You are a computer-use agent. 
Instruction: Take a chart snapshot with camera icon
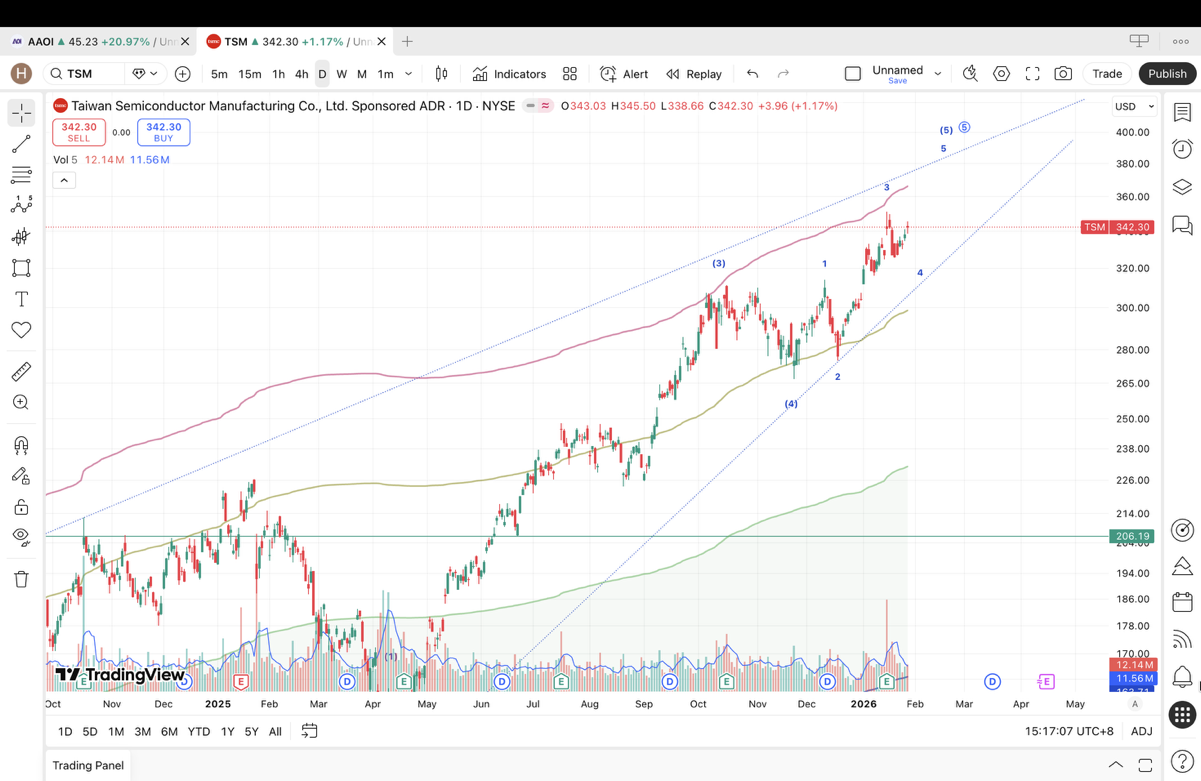tap(1063, 74)
